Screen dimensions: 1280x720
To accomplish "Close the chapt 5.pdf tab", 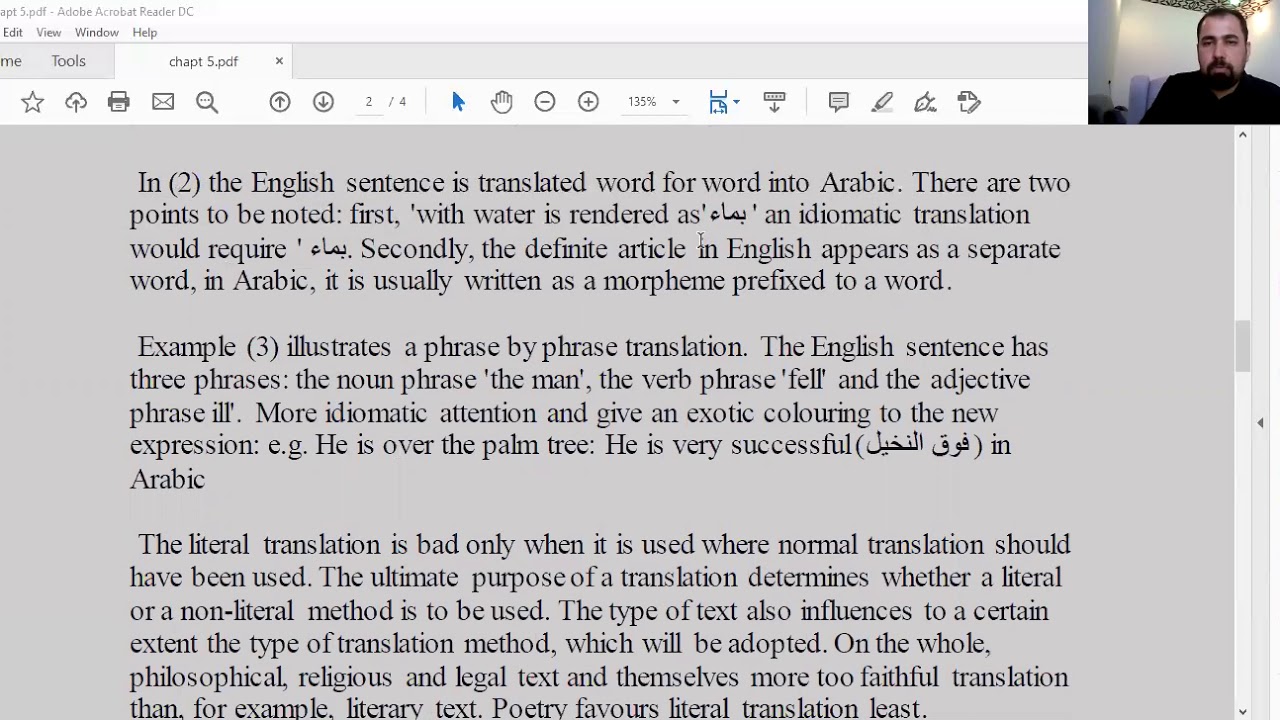I will pyautogui.click(x=279, y=61).
